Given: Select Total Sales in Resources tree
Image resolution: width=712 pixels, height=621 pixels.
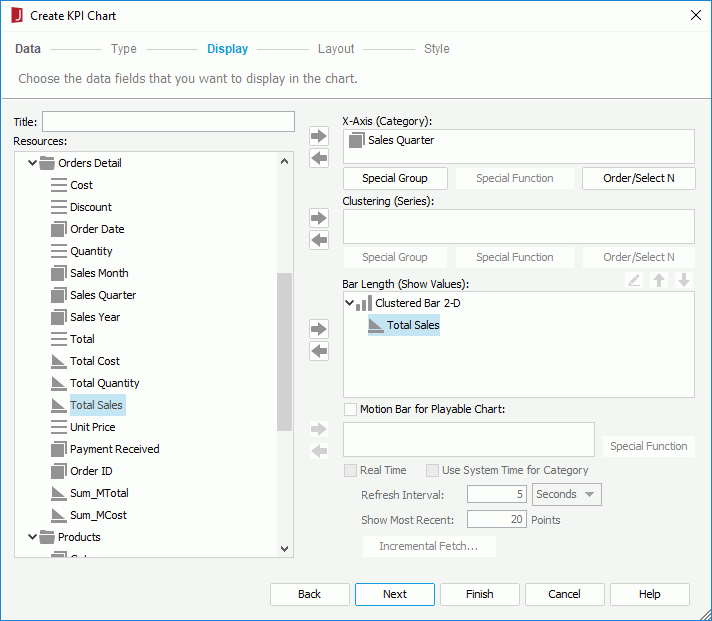Looking at the screenshot, I should (96, 405).
